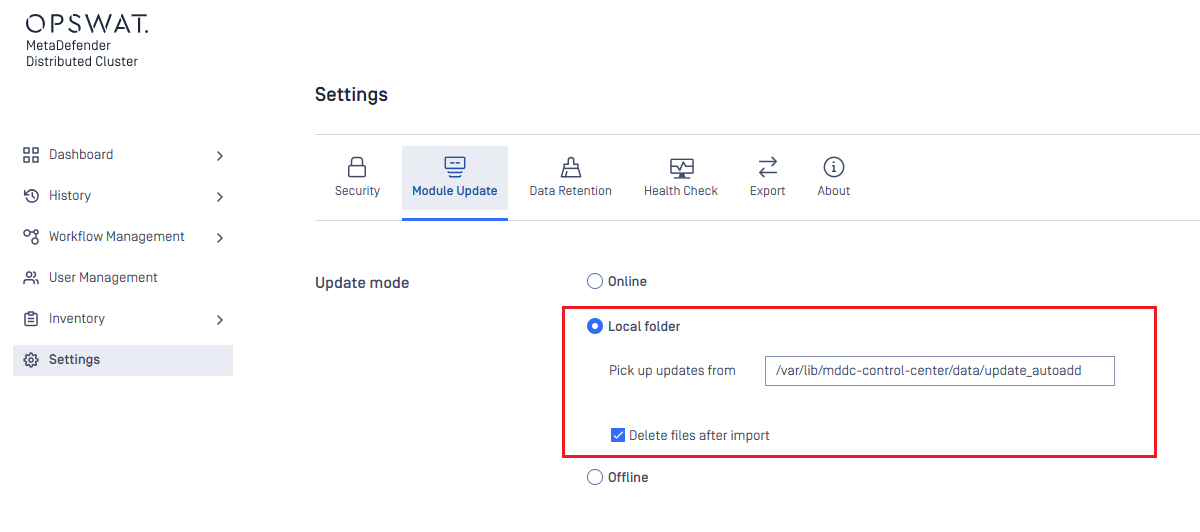
Task: Click the Health Check monitor icon
Action: click(681, 167)
